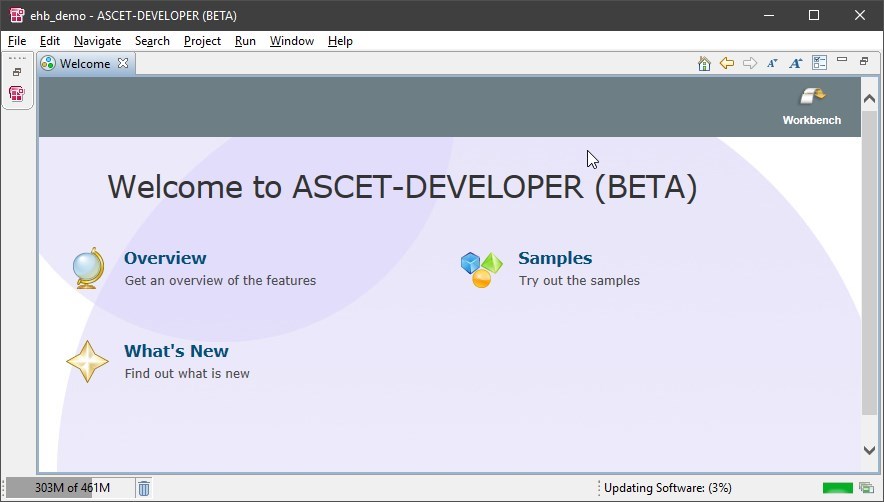Magnify font size in Welcome toolbar
Viewport: 884px width, 502px height.
(796, 63)
